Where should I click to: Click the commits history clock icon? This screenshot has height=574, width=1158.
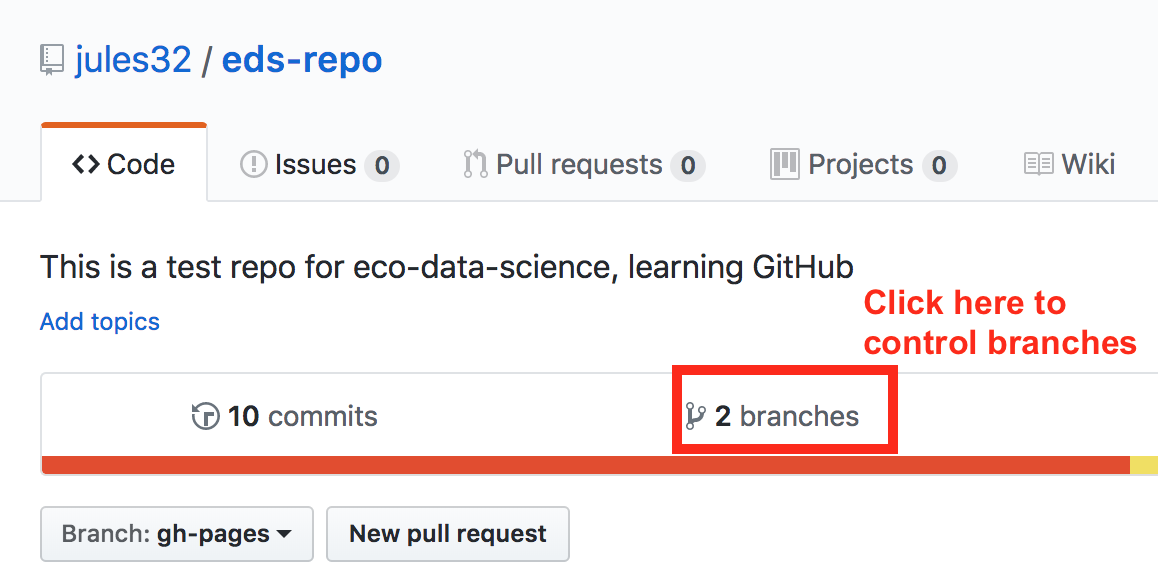point(205,416)
